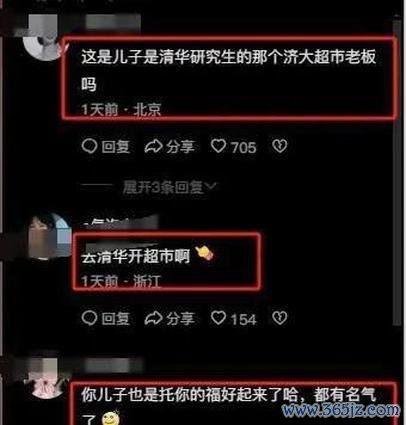Click the chevron next to 展开3条回复
This screenshot has width=406, height=425.
(211, 186)
